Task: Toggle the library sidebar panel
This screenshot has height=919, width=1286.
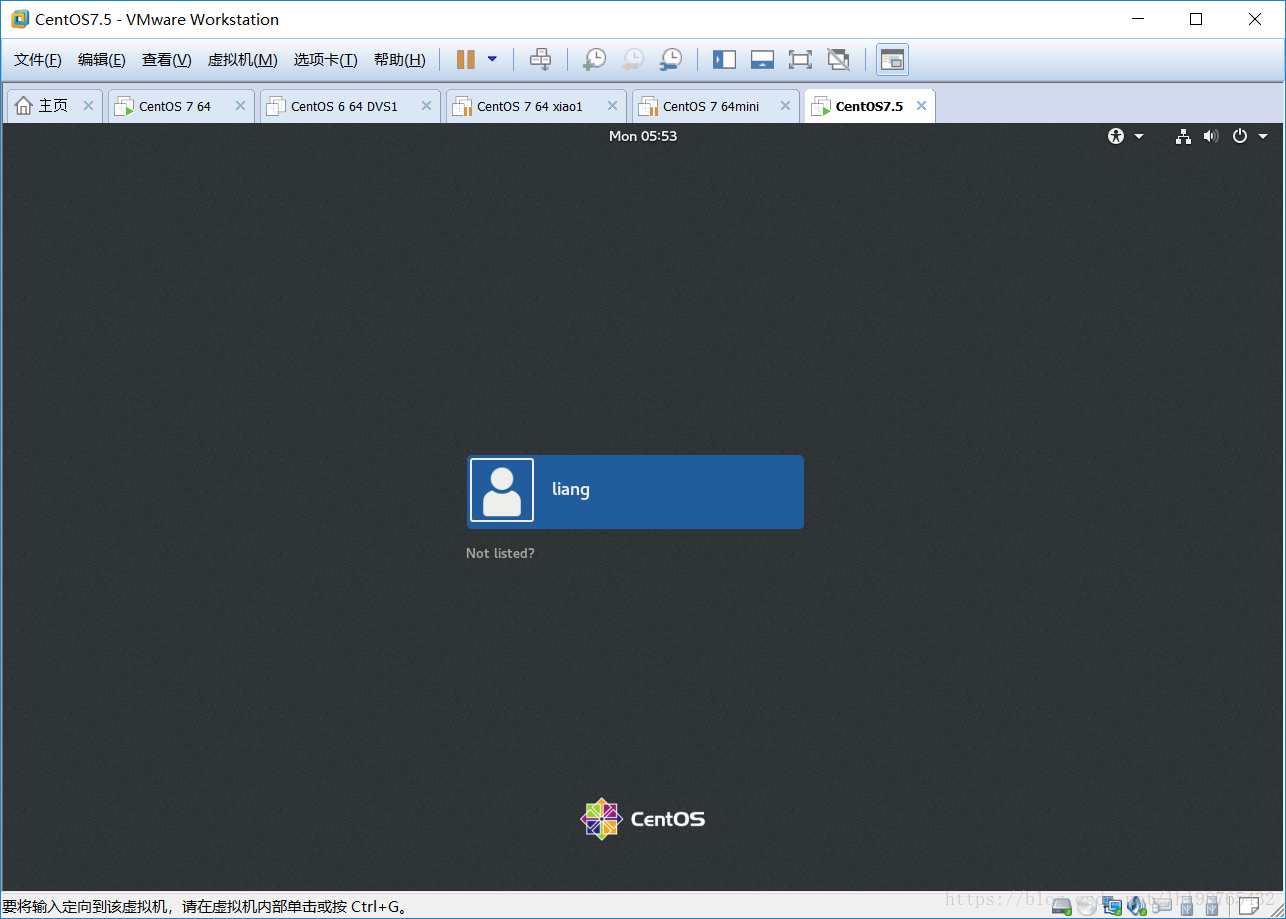Action: pyautogui.click(x=724, y=60)
